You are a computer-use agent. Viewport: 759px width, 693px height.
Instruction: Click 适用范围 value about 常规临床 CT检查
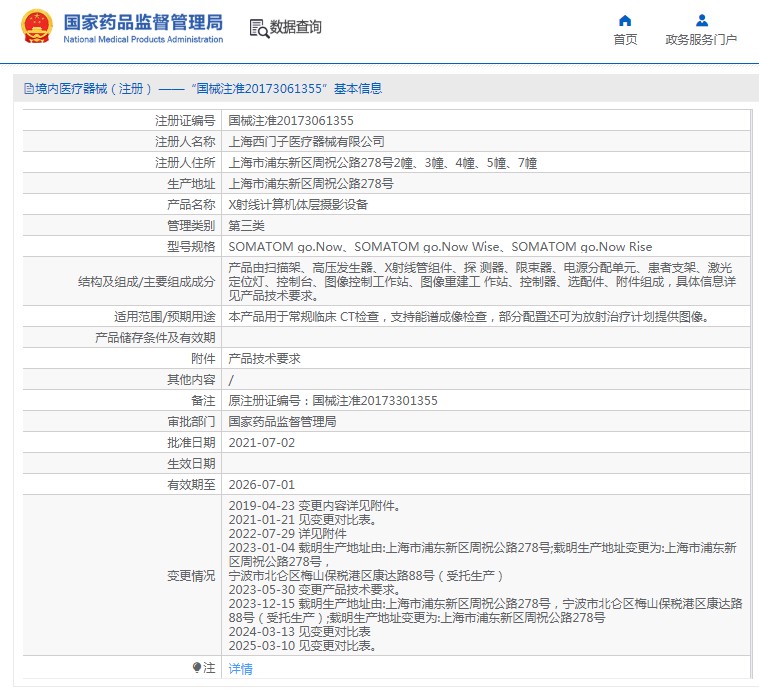(x=469, y=316)
